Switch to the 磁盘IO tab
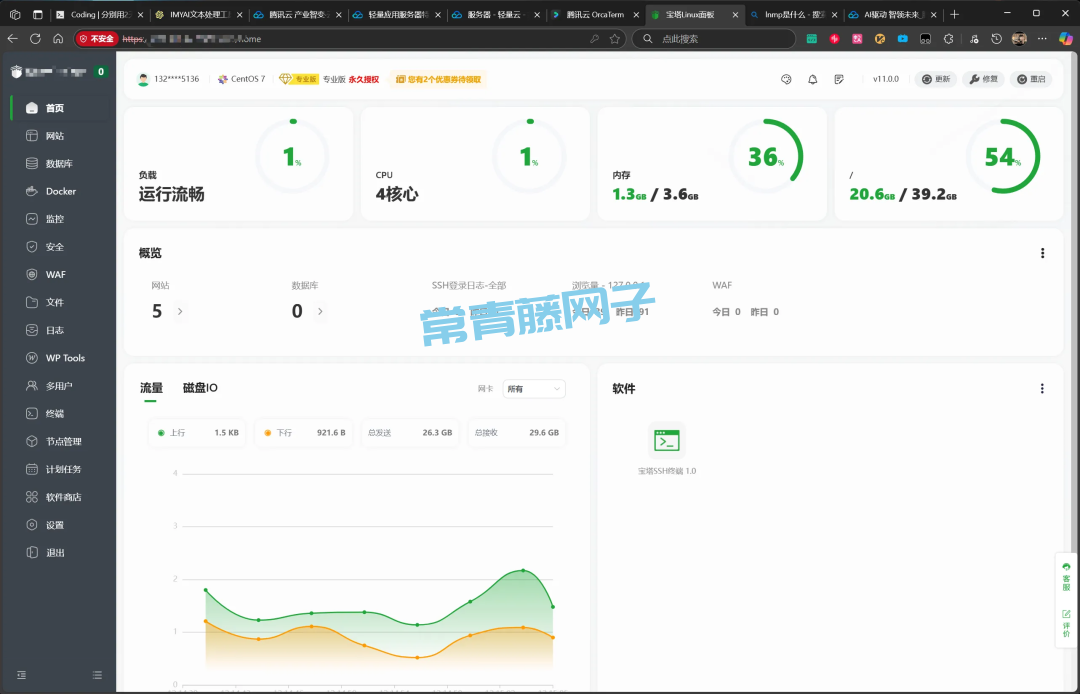Image resolution: width=1080 pixels, height=694 pixels. click(200, 388)
